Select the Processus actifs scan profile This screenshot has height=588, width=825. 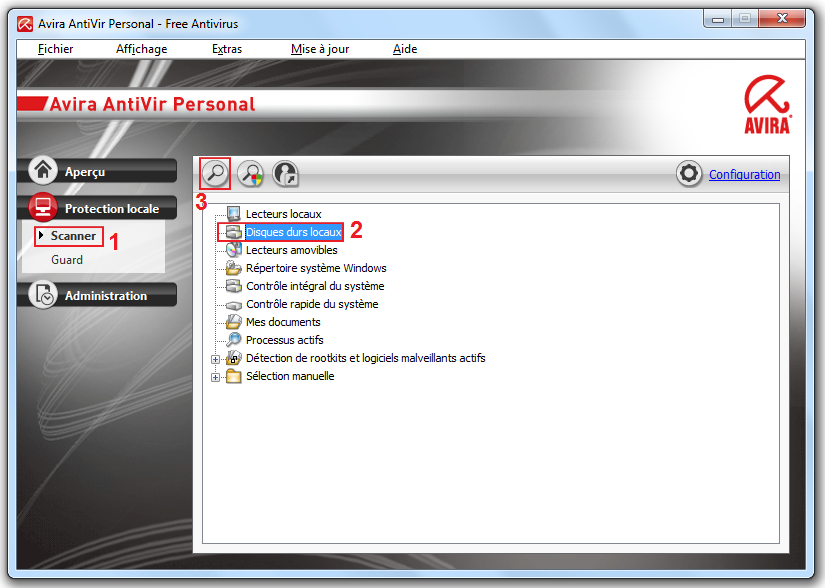coord(287,340)
